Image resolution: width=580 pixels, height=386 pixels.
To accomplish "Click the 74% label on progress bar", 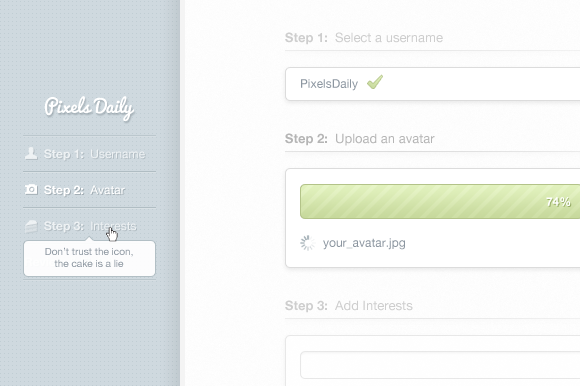I will pos(558,202).
